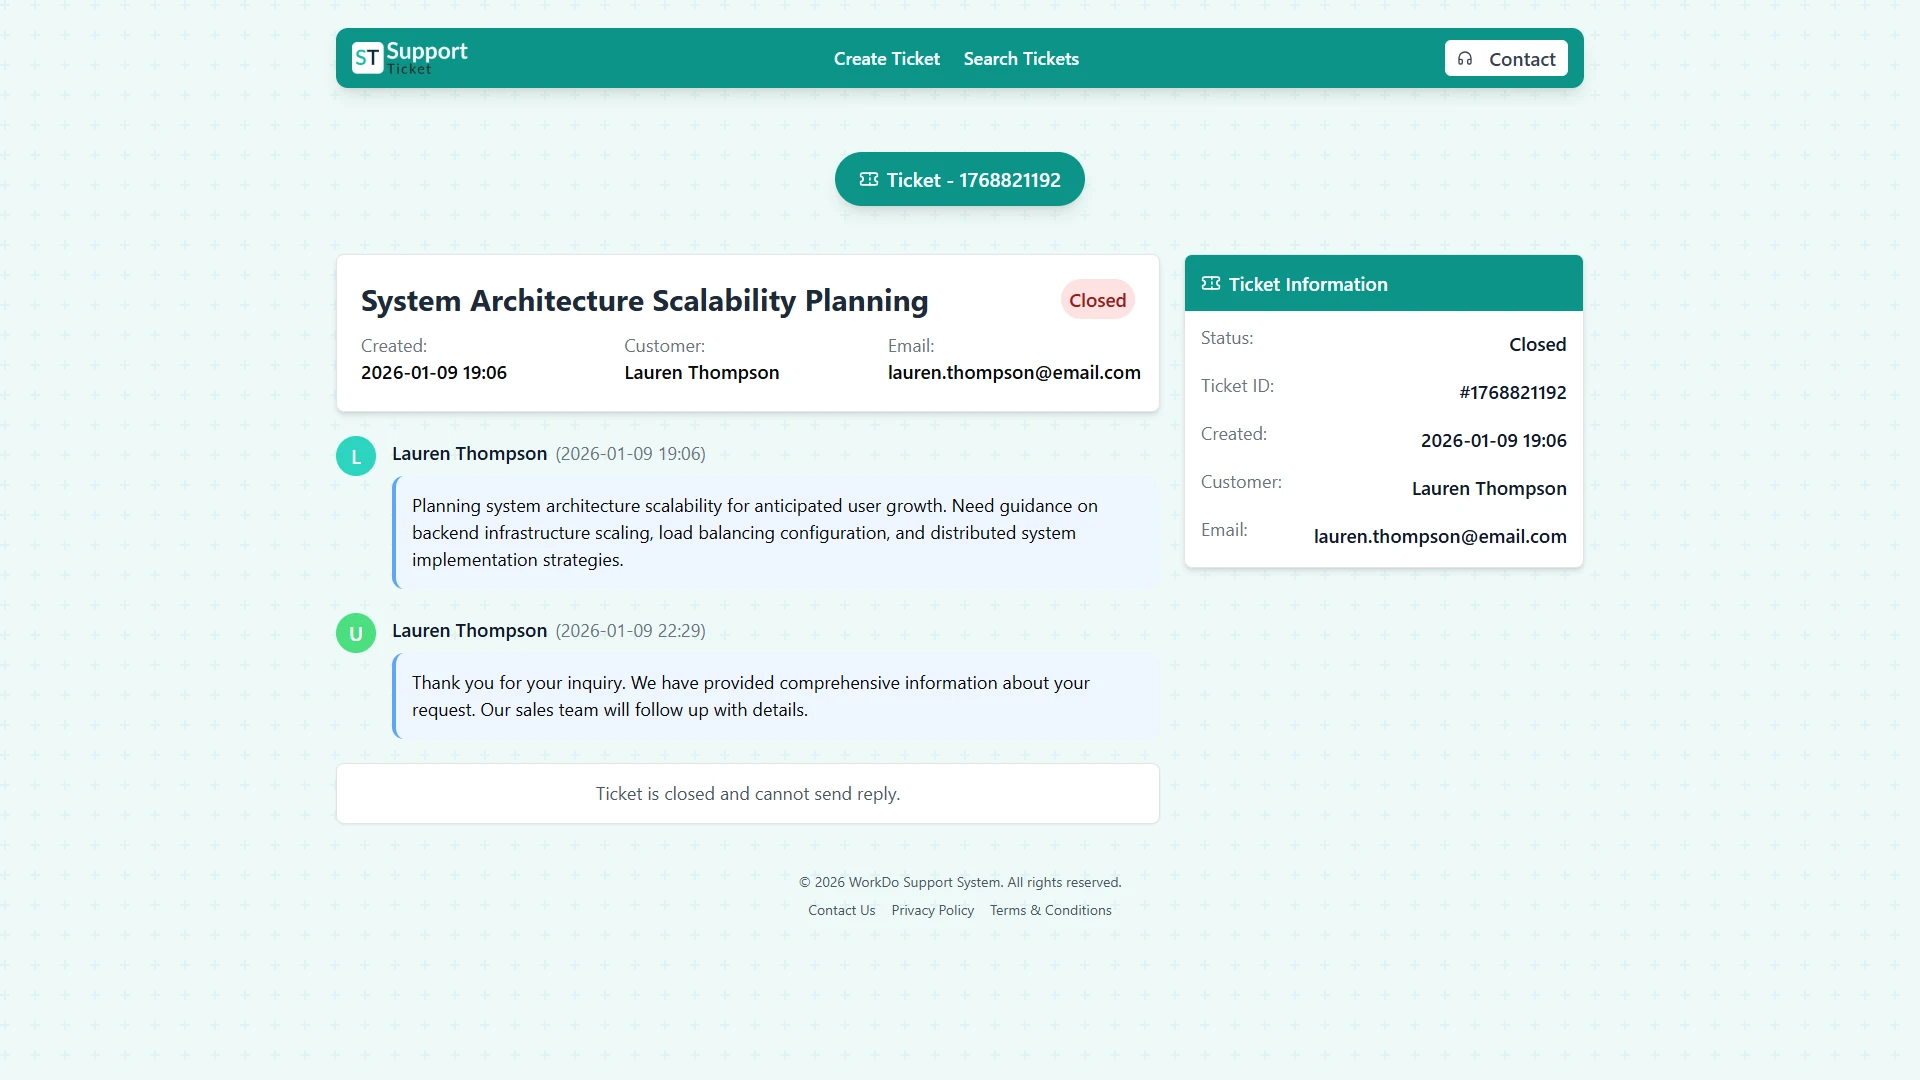The image size is (1920, 1080).
Task: Click the created date in header card
Action: (x=434, y=373)
